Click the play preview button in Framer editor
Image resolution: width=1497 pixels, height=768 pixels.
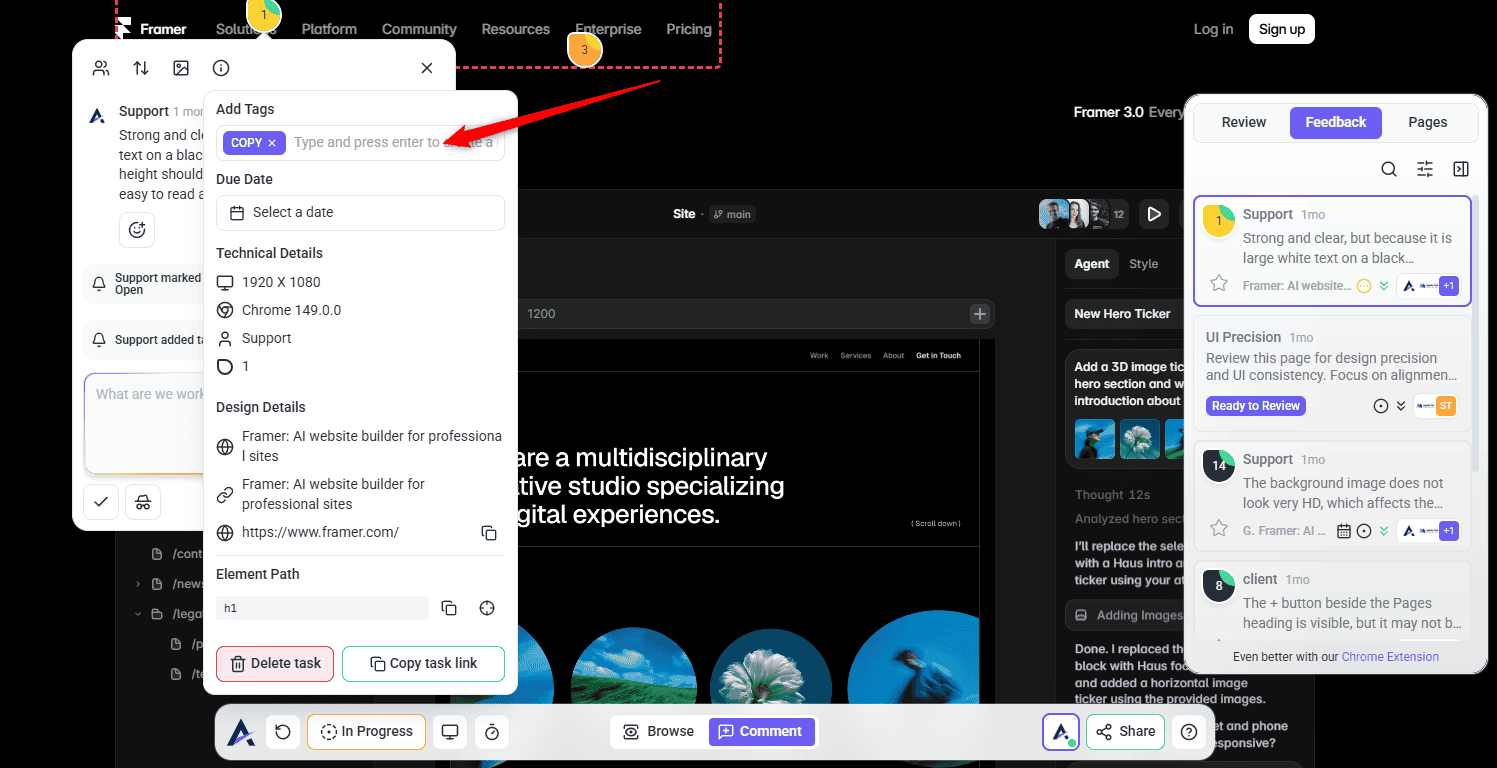pos(1154,213)
